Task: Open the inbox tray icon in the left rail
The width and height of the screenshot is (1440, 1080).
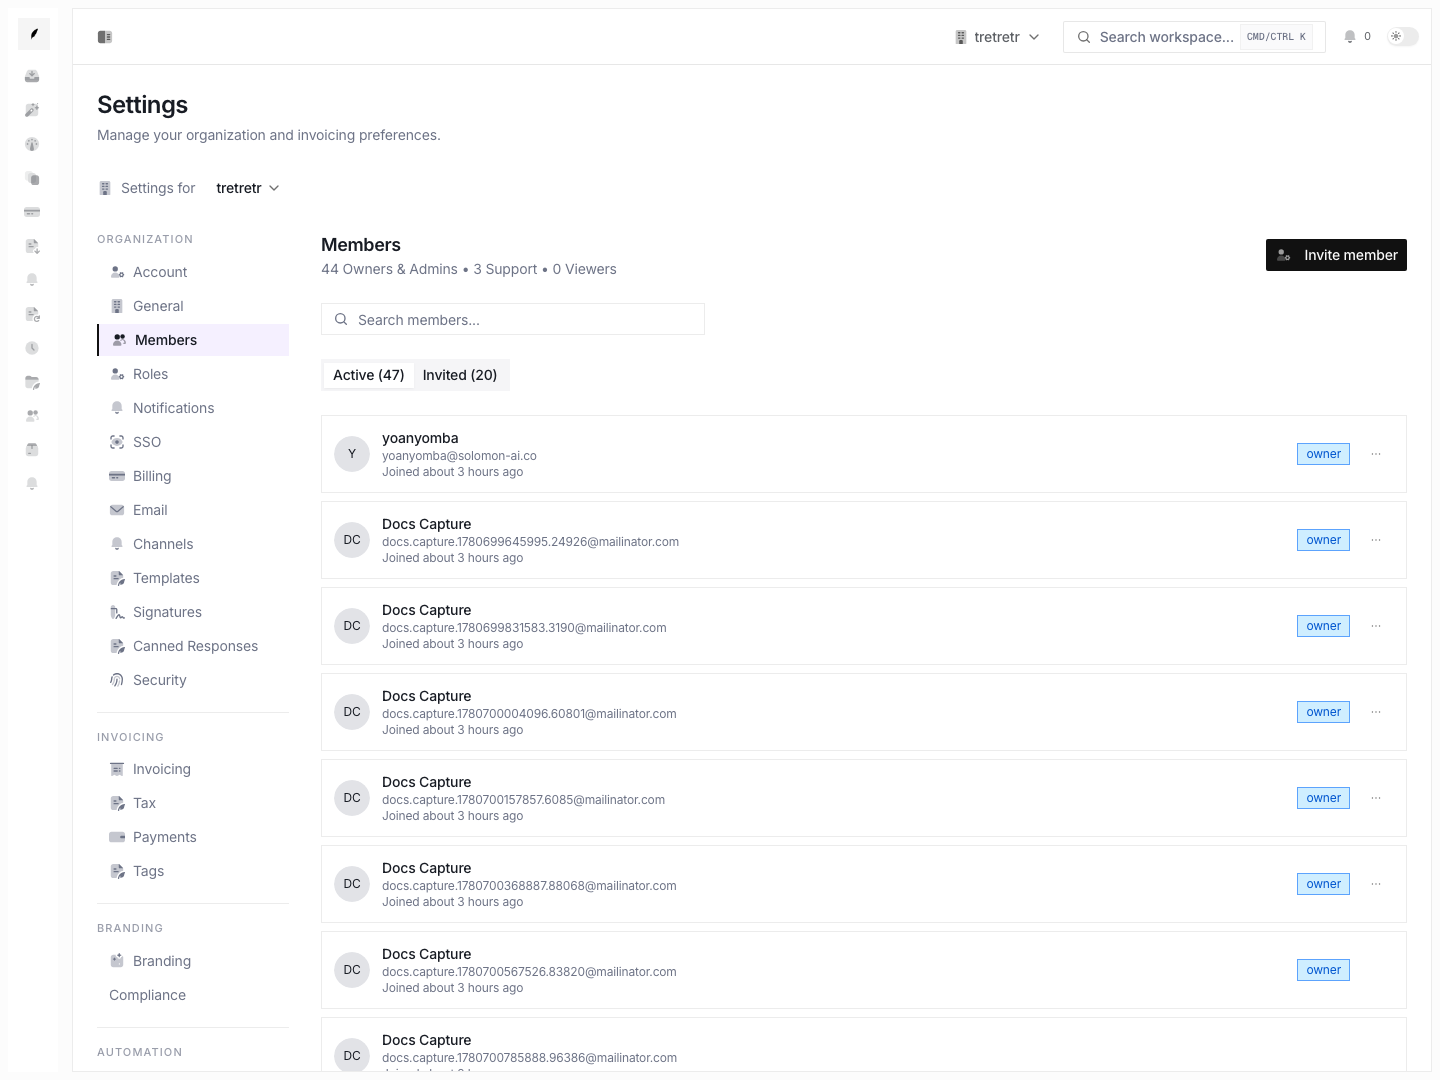Action: click(32, 76)
